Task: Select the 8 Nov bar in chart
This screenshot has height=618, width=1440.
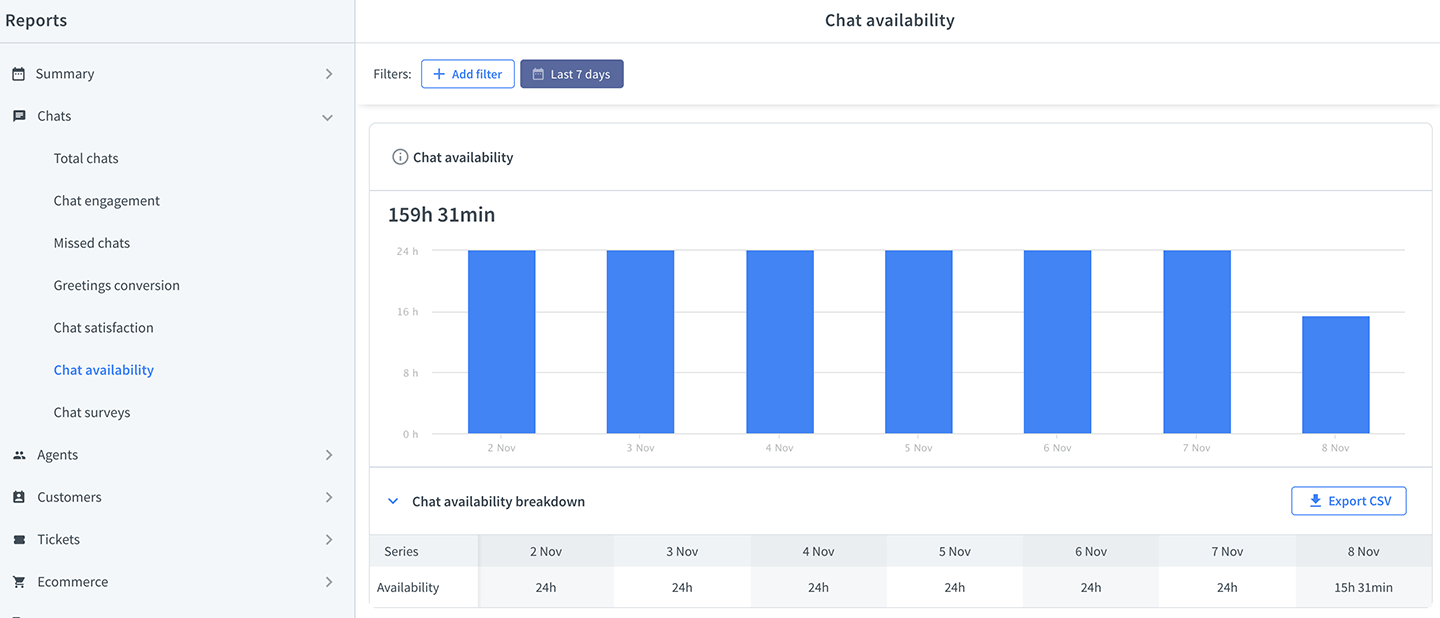Action: [x=1336, y=375]
